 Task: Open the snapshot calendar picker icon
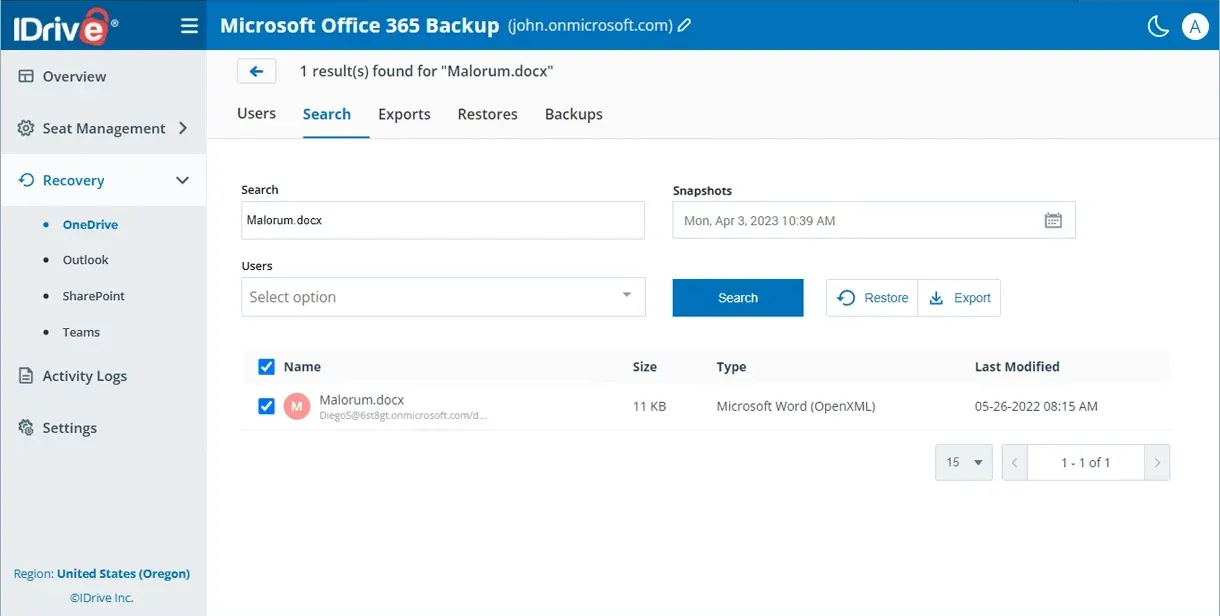click(1053, 220)
